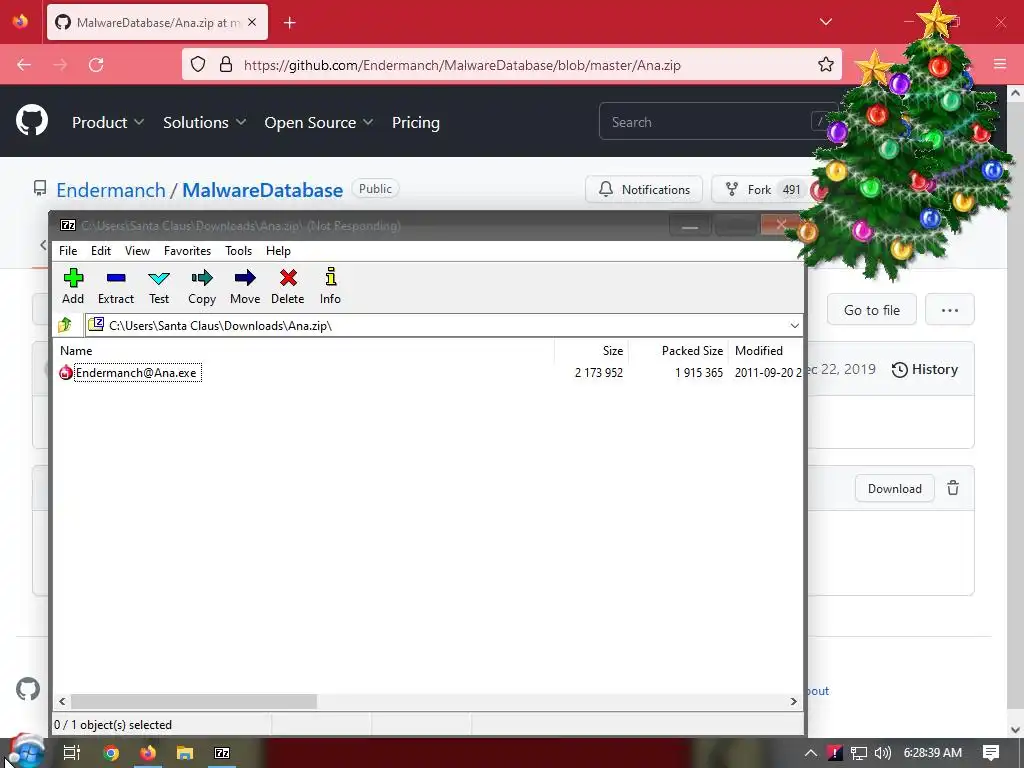Click the trash delete file icon
Screen dimensions: 1024x768
coord(953,488)
